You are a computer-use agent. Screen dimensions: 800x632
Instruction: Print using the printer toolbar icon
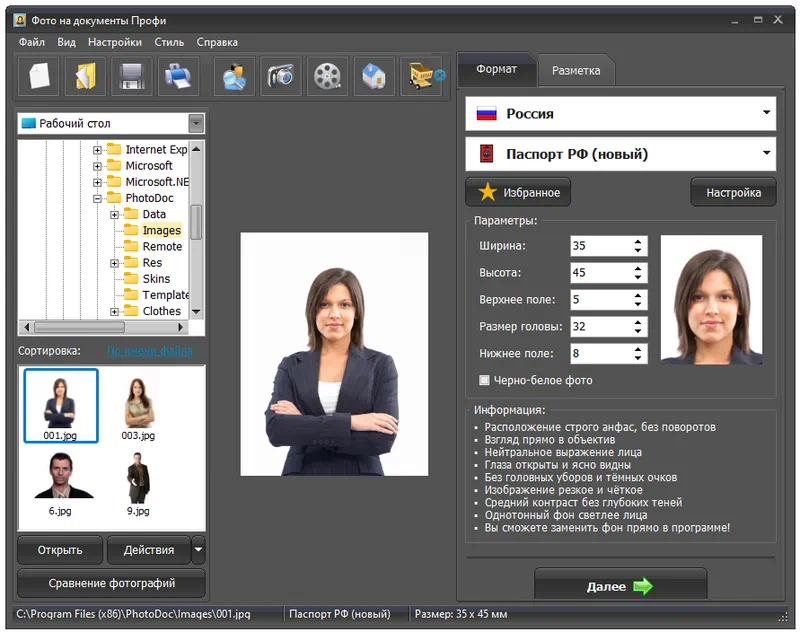point(178,77)
